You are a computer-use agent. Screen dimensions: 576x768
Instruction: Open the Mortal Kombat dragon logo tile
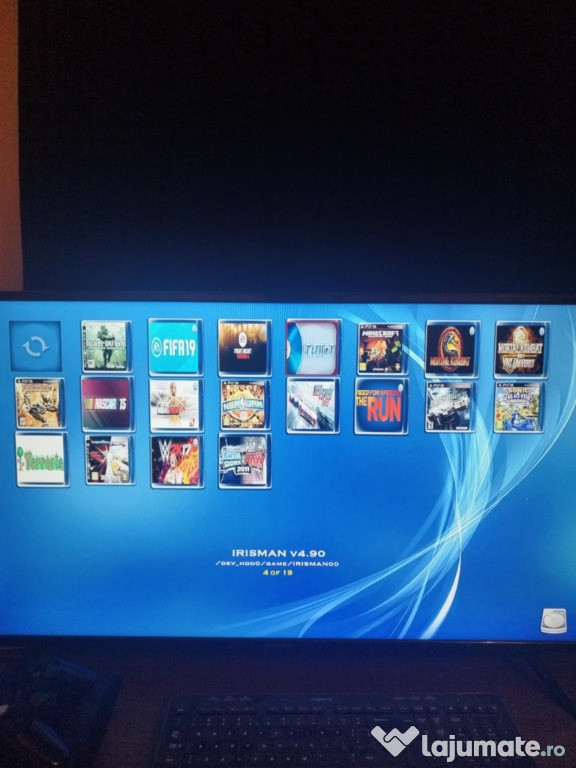(x=452, y=349)
